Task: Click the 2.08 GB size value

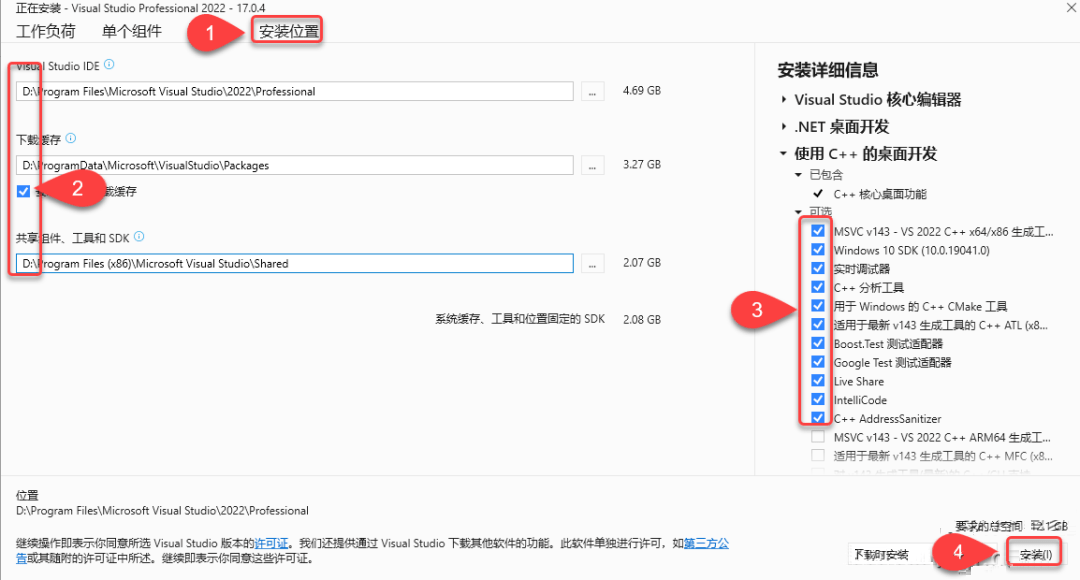Action: [x=642, y=320]
